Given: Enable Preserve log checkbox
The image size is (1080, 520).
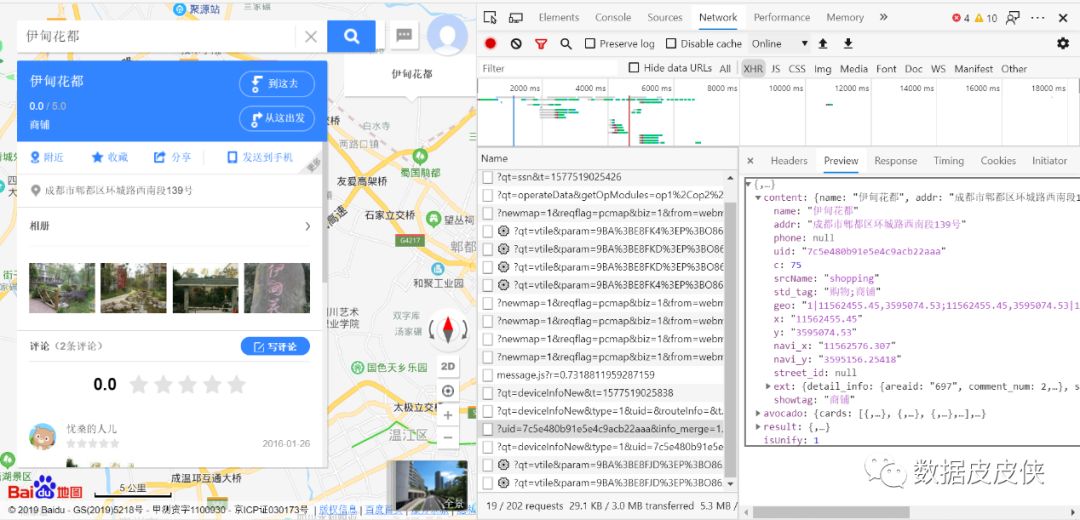Looking at the screenshot, I should coord(590,43).
